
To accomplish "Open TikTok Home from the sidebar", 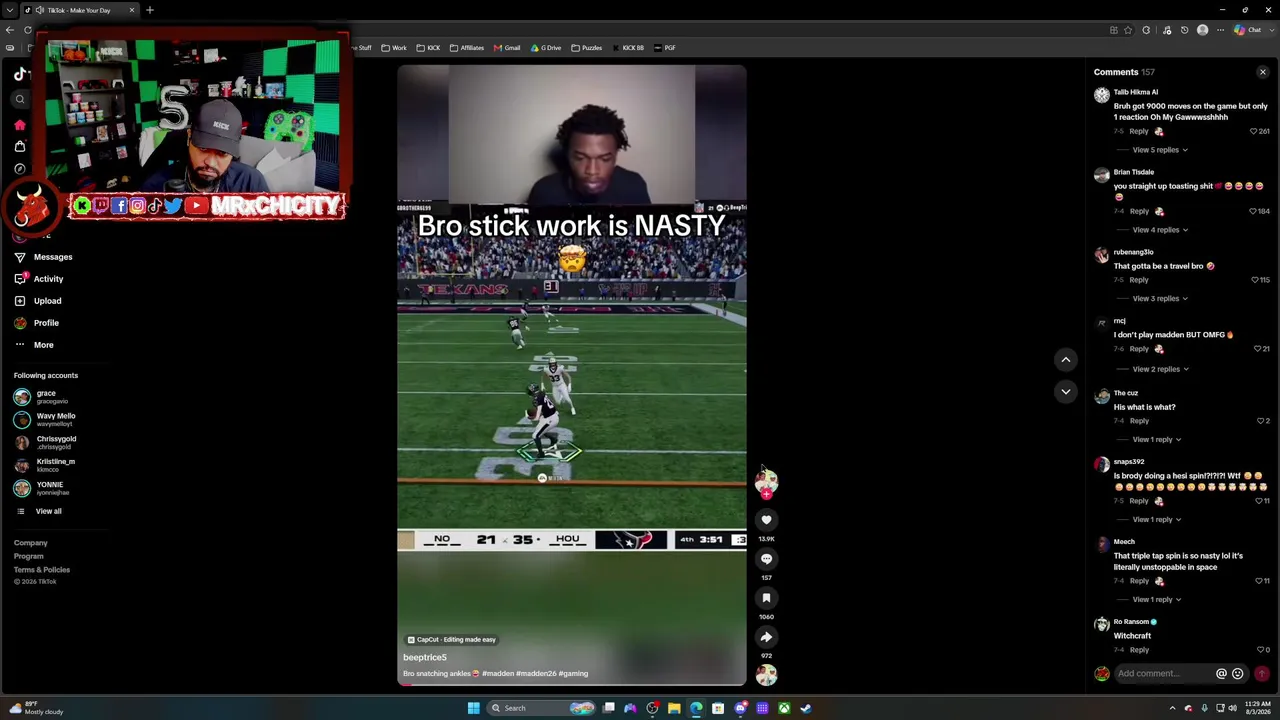I will coord(20,125).
